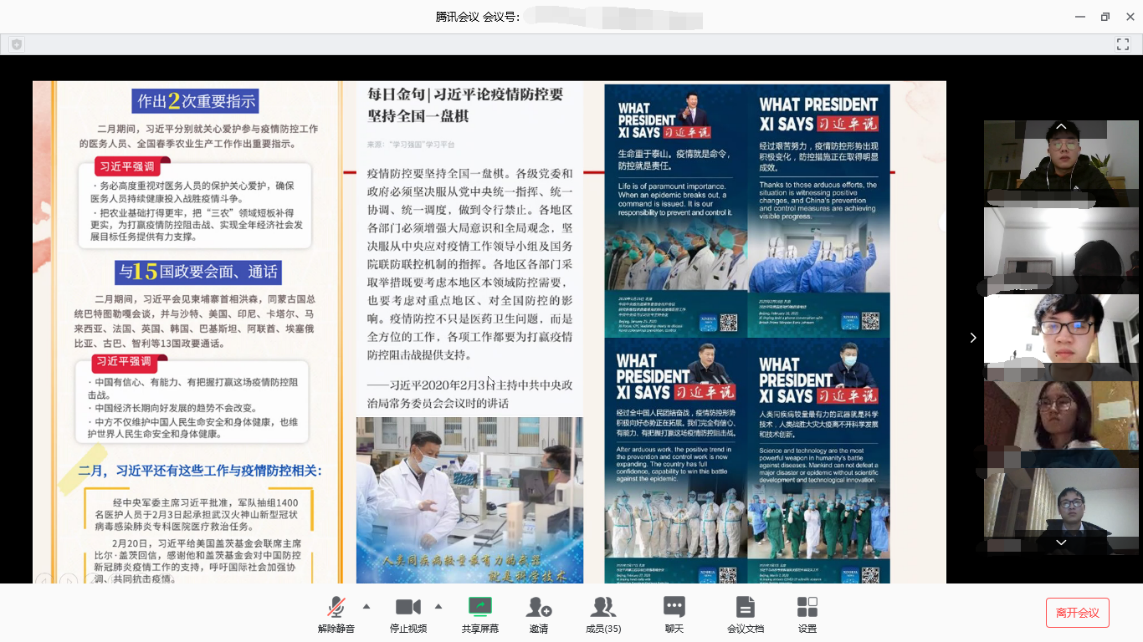Click the security shield icon at top-left

[x=17, y=44]
